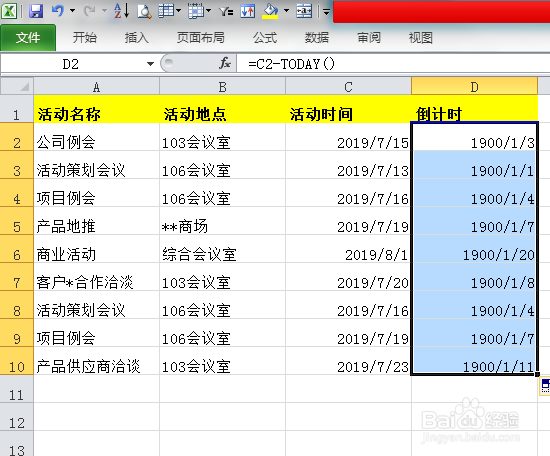The width and height of the screenshot is (550, 456).
Task: Switch to the 视图 tab
Action: tap(421, 38)
